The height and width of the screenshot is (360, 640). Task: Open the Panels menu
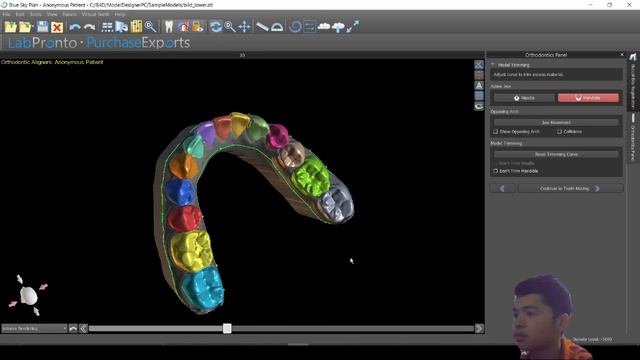(69, 14)
